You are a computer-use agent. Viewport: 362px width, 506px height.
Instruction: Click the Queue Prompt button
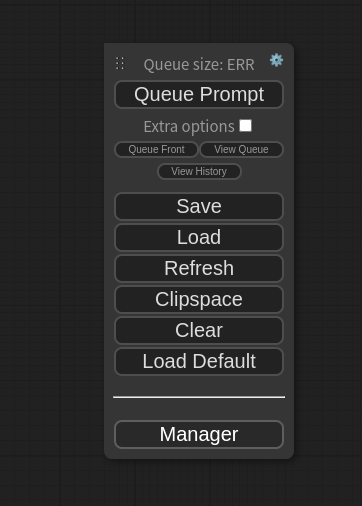pos(199,94)
